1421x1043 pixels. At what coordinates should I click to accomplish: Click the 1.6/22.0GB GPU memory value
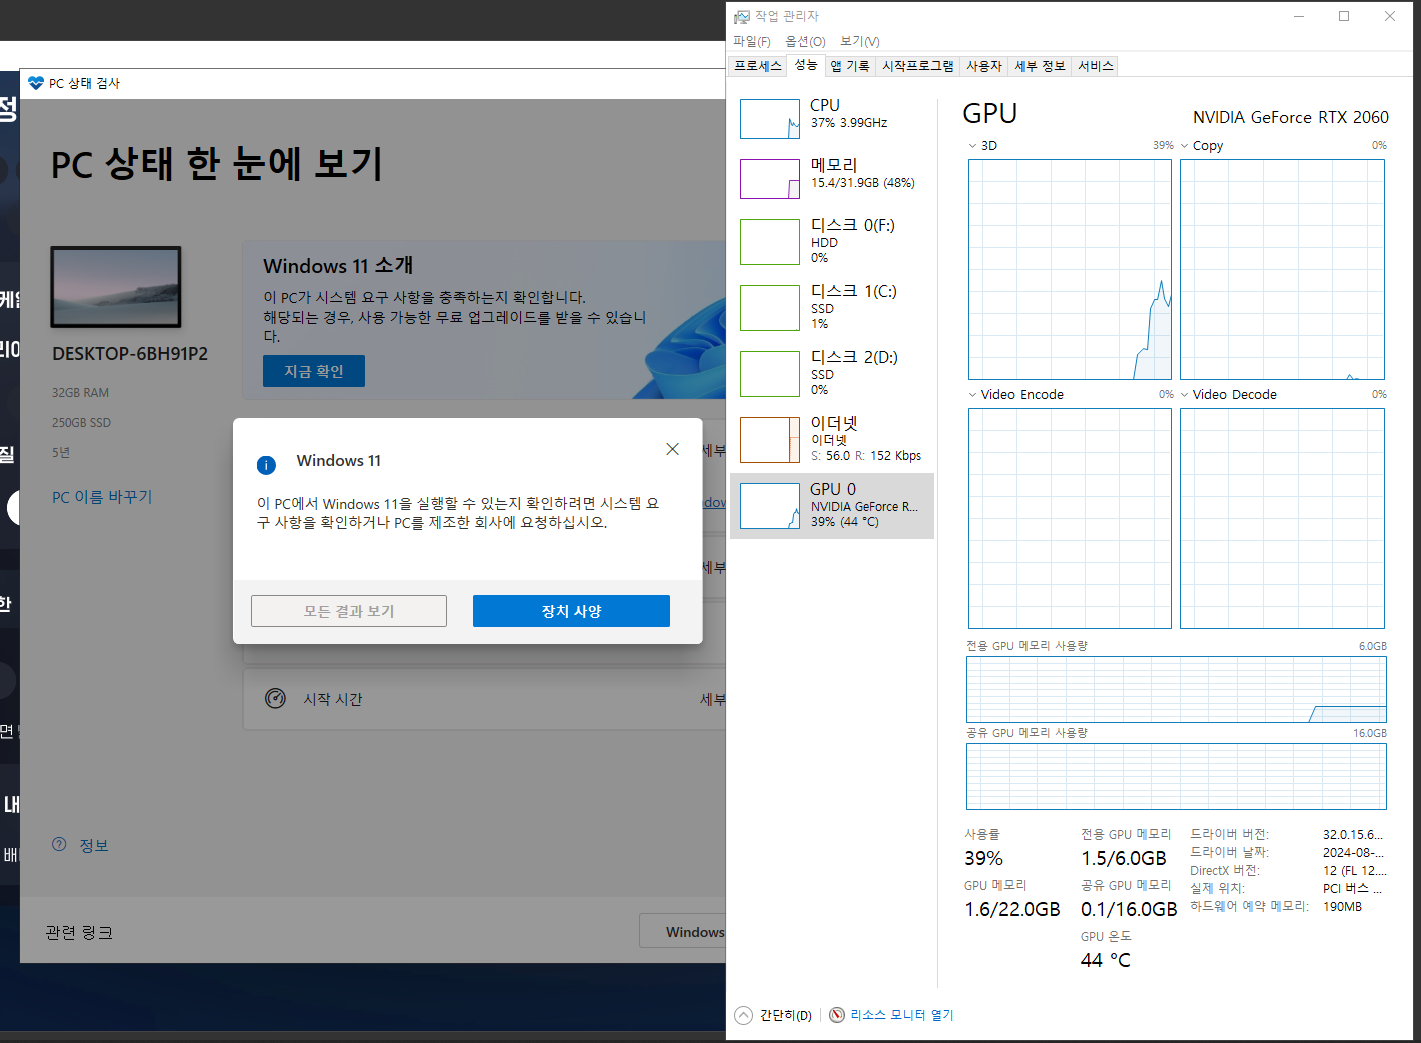point(1012,909)
